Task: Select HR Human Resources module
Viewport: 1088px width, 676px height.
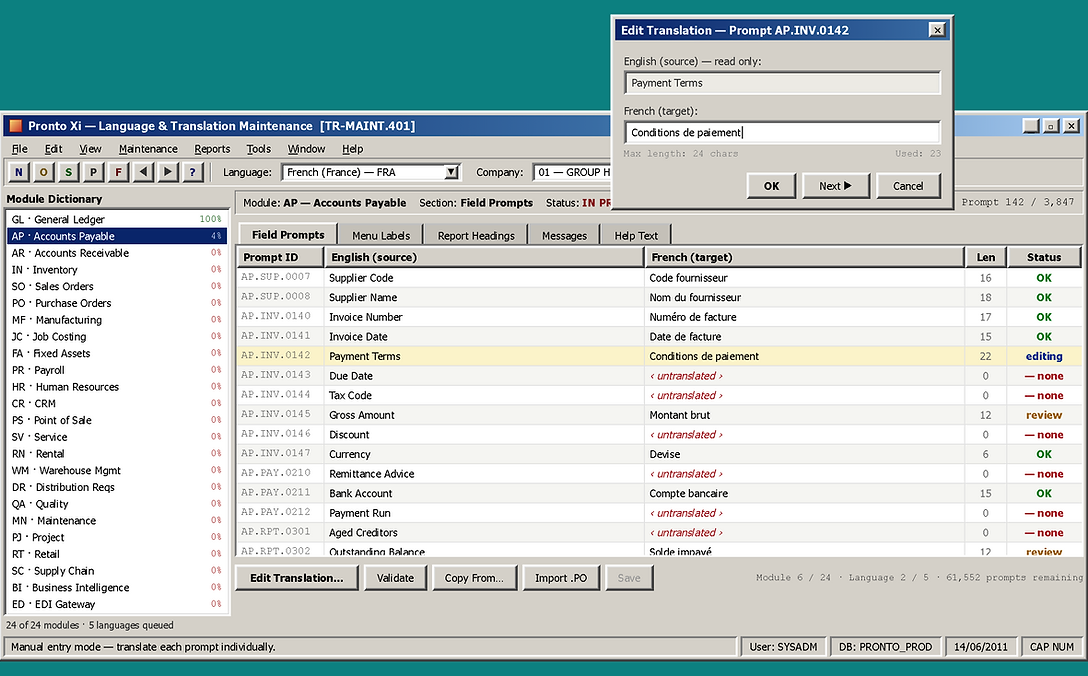Action: (117, 387)
